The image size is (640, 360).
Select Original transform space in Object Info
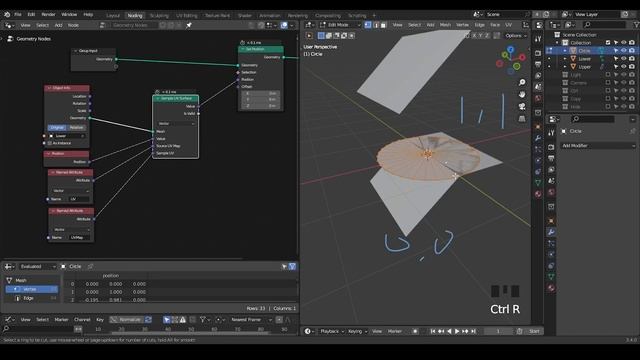click(x=57, y=128)
